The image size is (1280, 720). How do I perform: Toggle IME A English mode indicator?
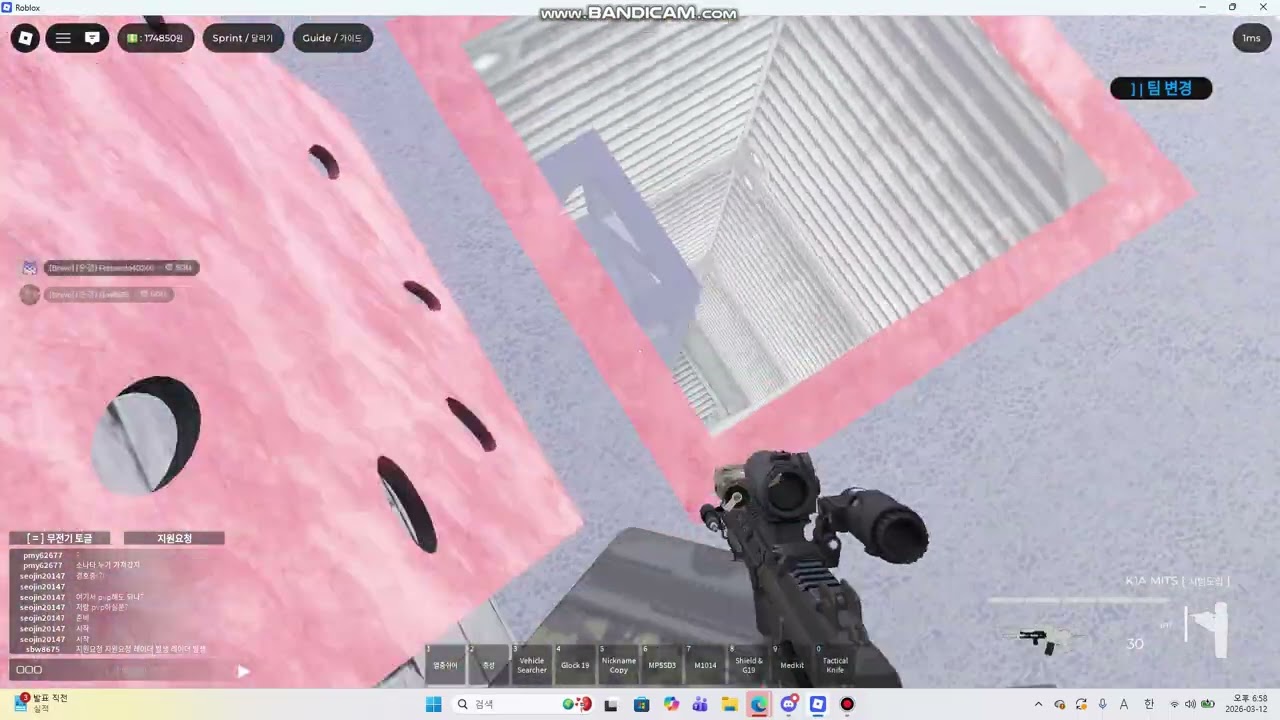1124,704
